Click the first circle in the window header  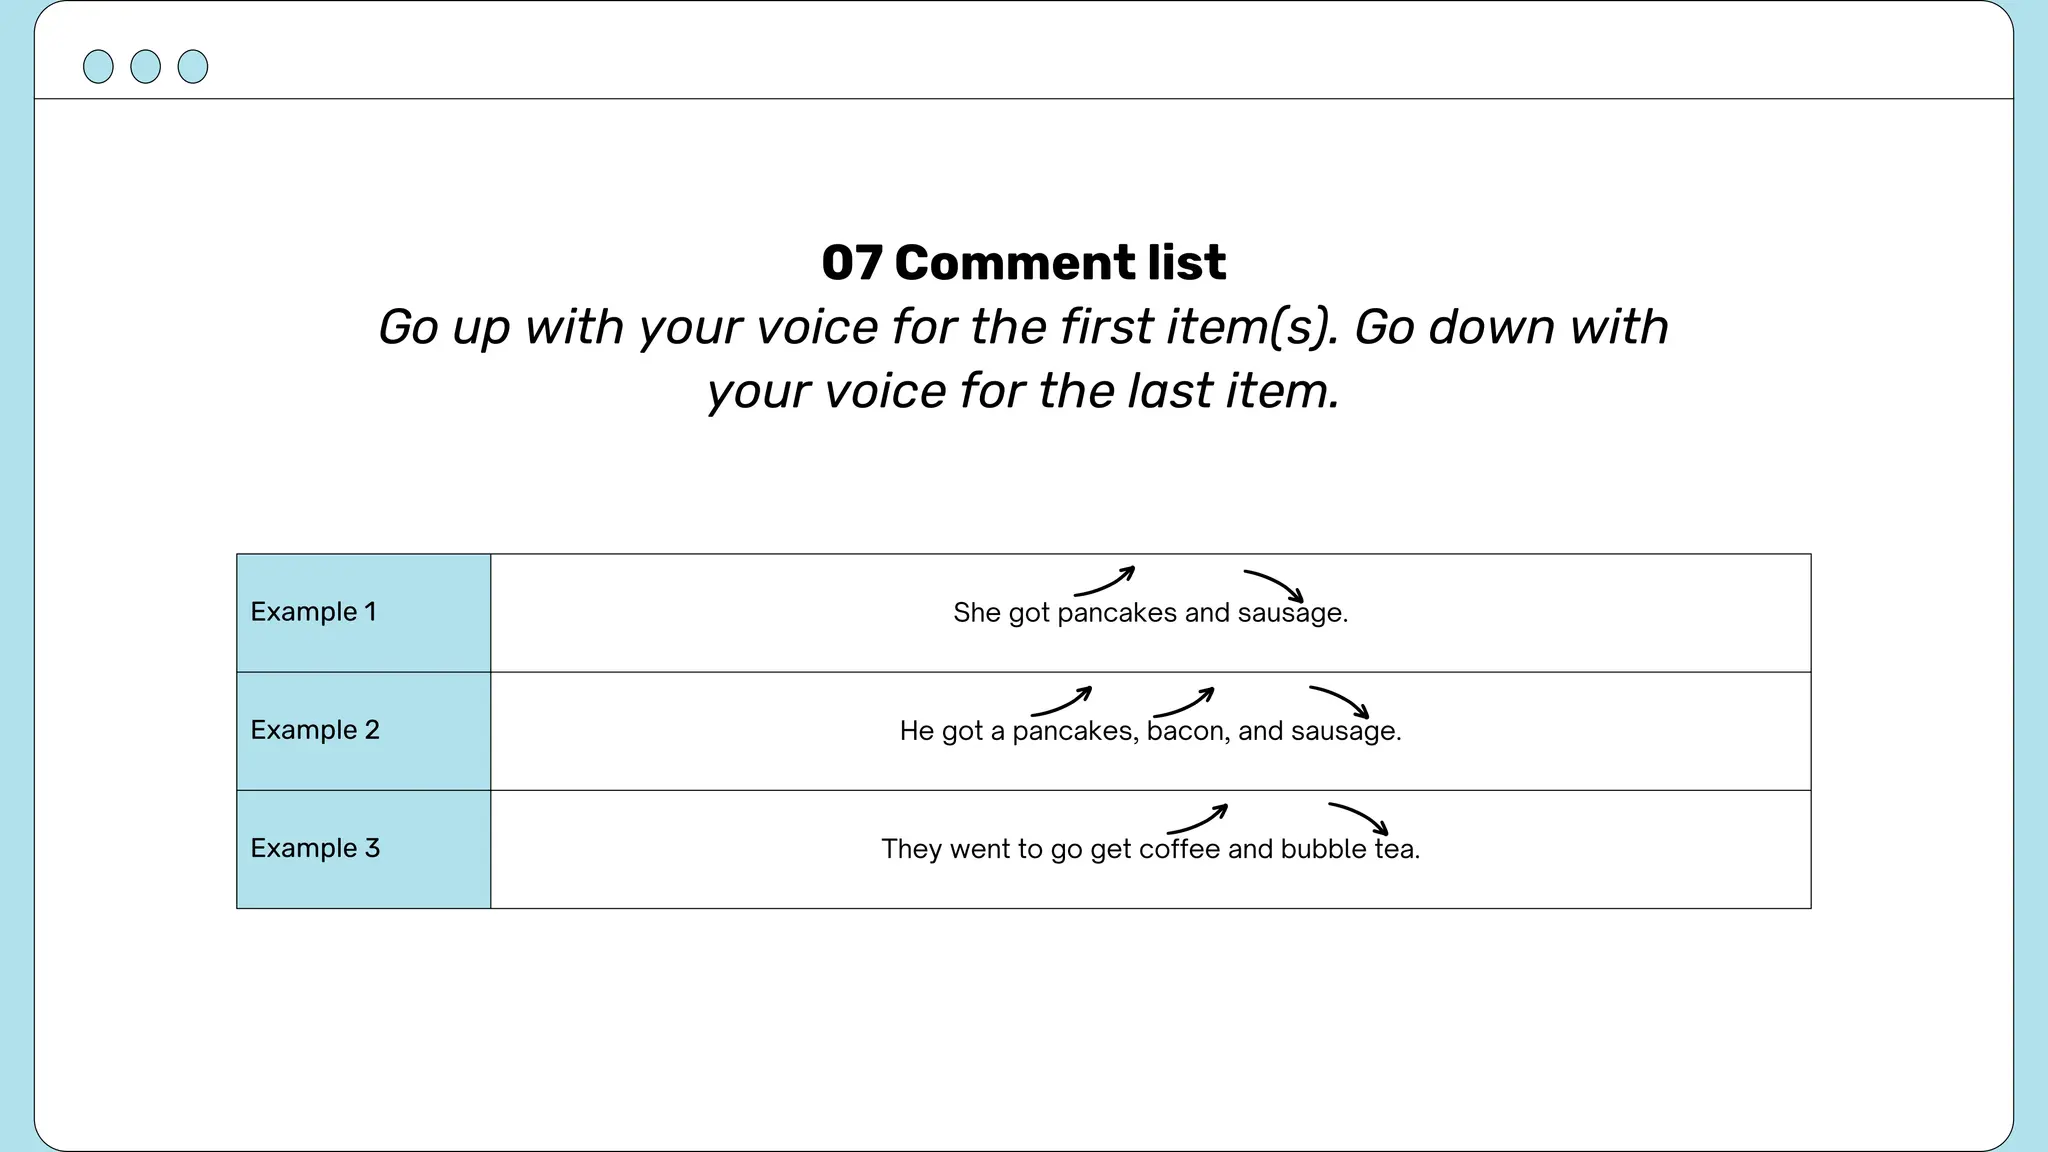(x=98, y=67)
